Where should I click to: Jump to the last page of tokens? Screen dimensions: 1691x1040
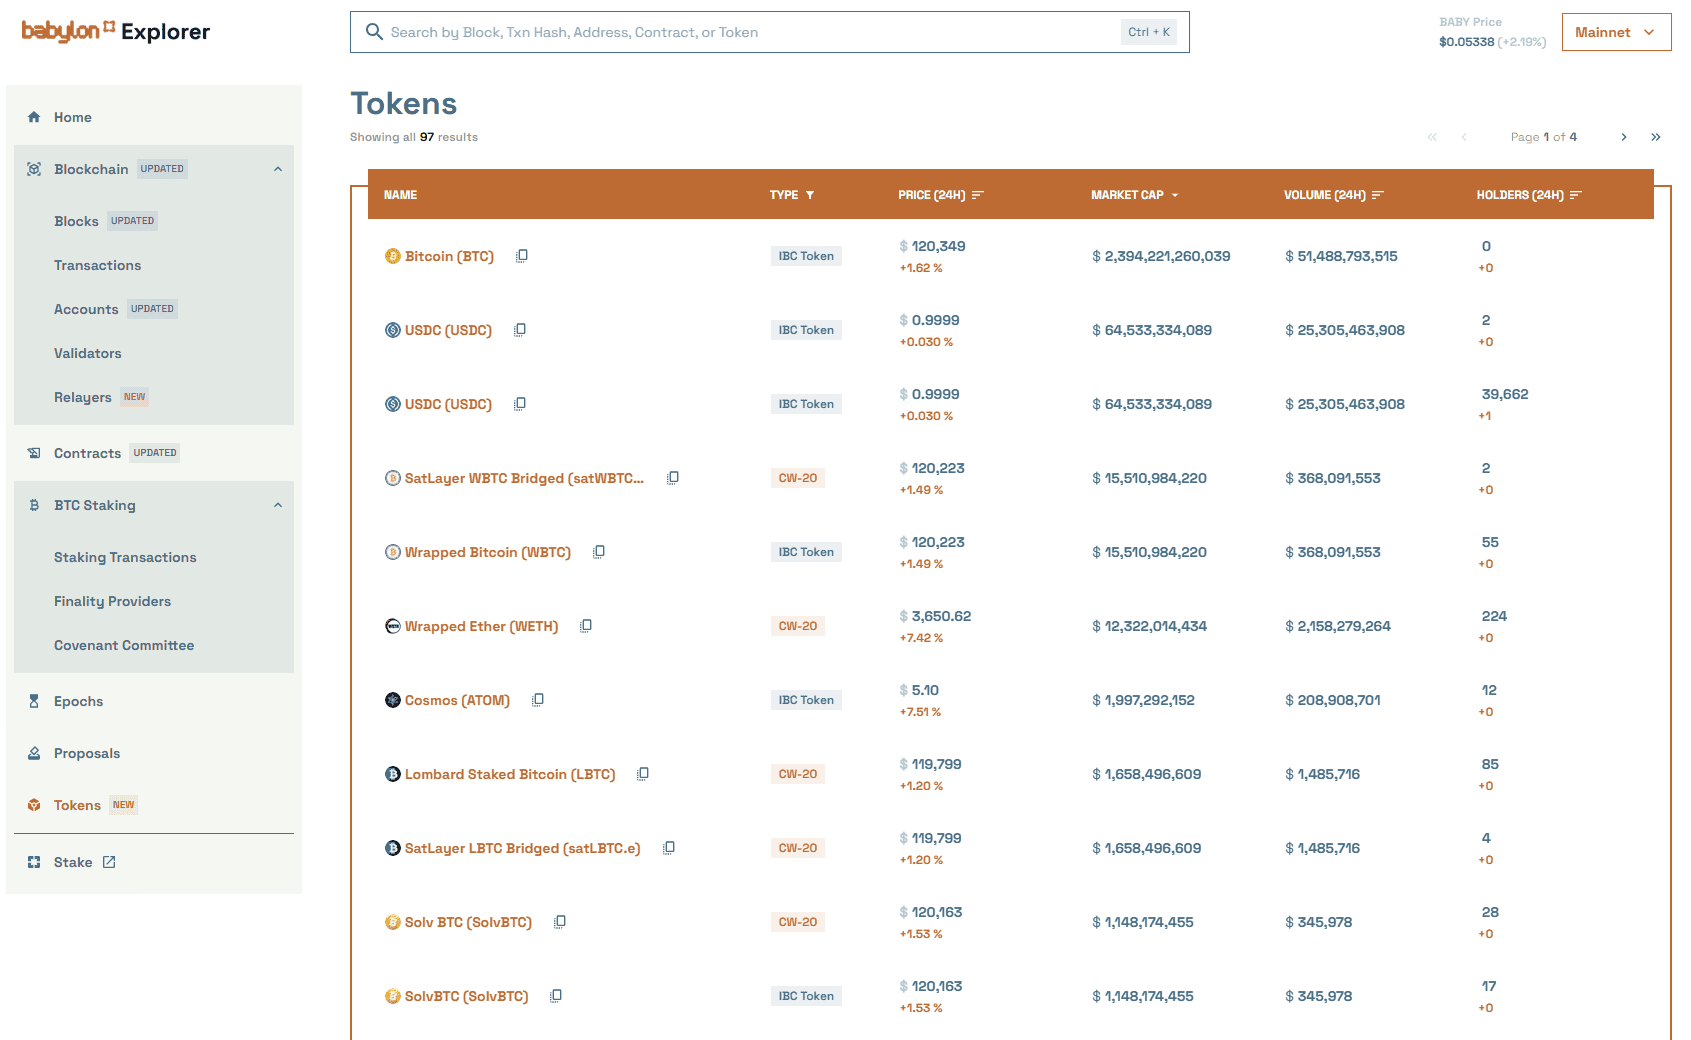1656,137
